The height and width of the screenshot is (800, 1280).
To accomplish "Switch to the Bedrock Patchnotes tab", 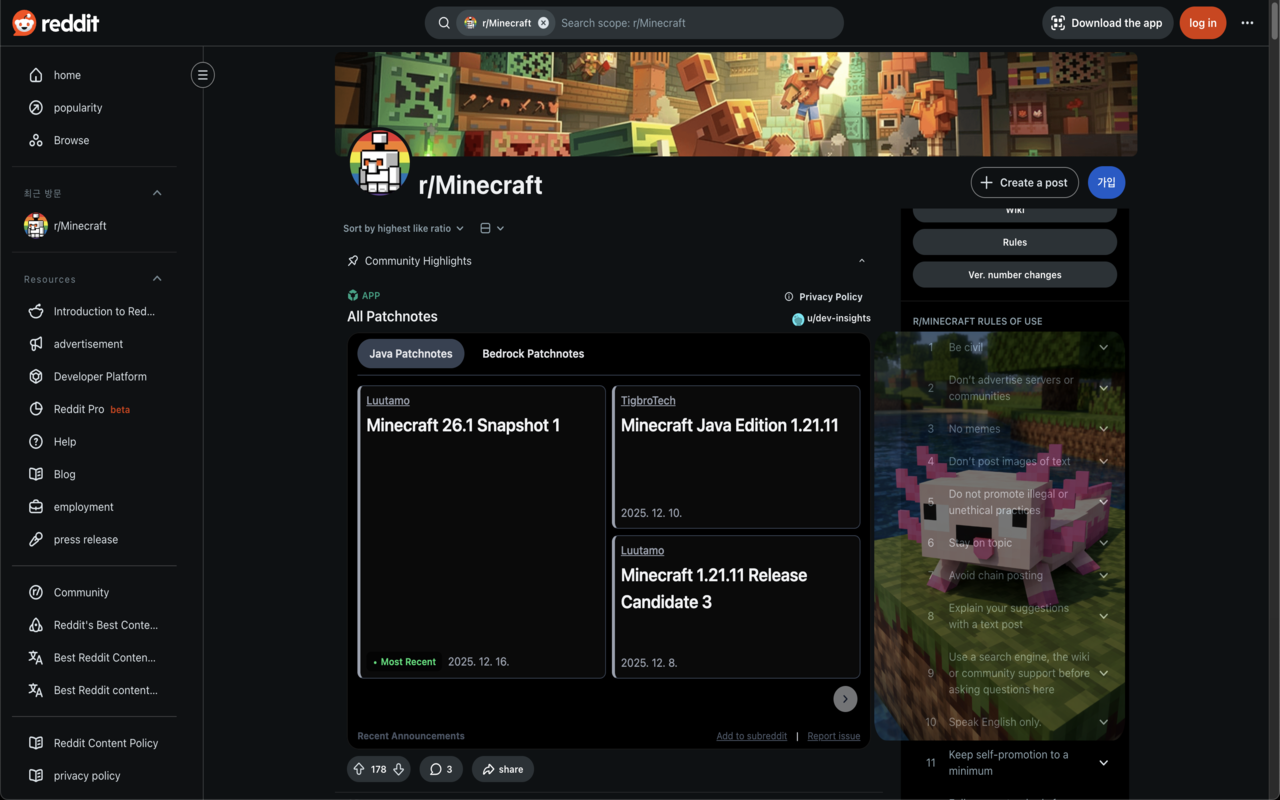I will pos(533,354).
